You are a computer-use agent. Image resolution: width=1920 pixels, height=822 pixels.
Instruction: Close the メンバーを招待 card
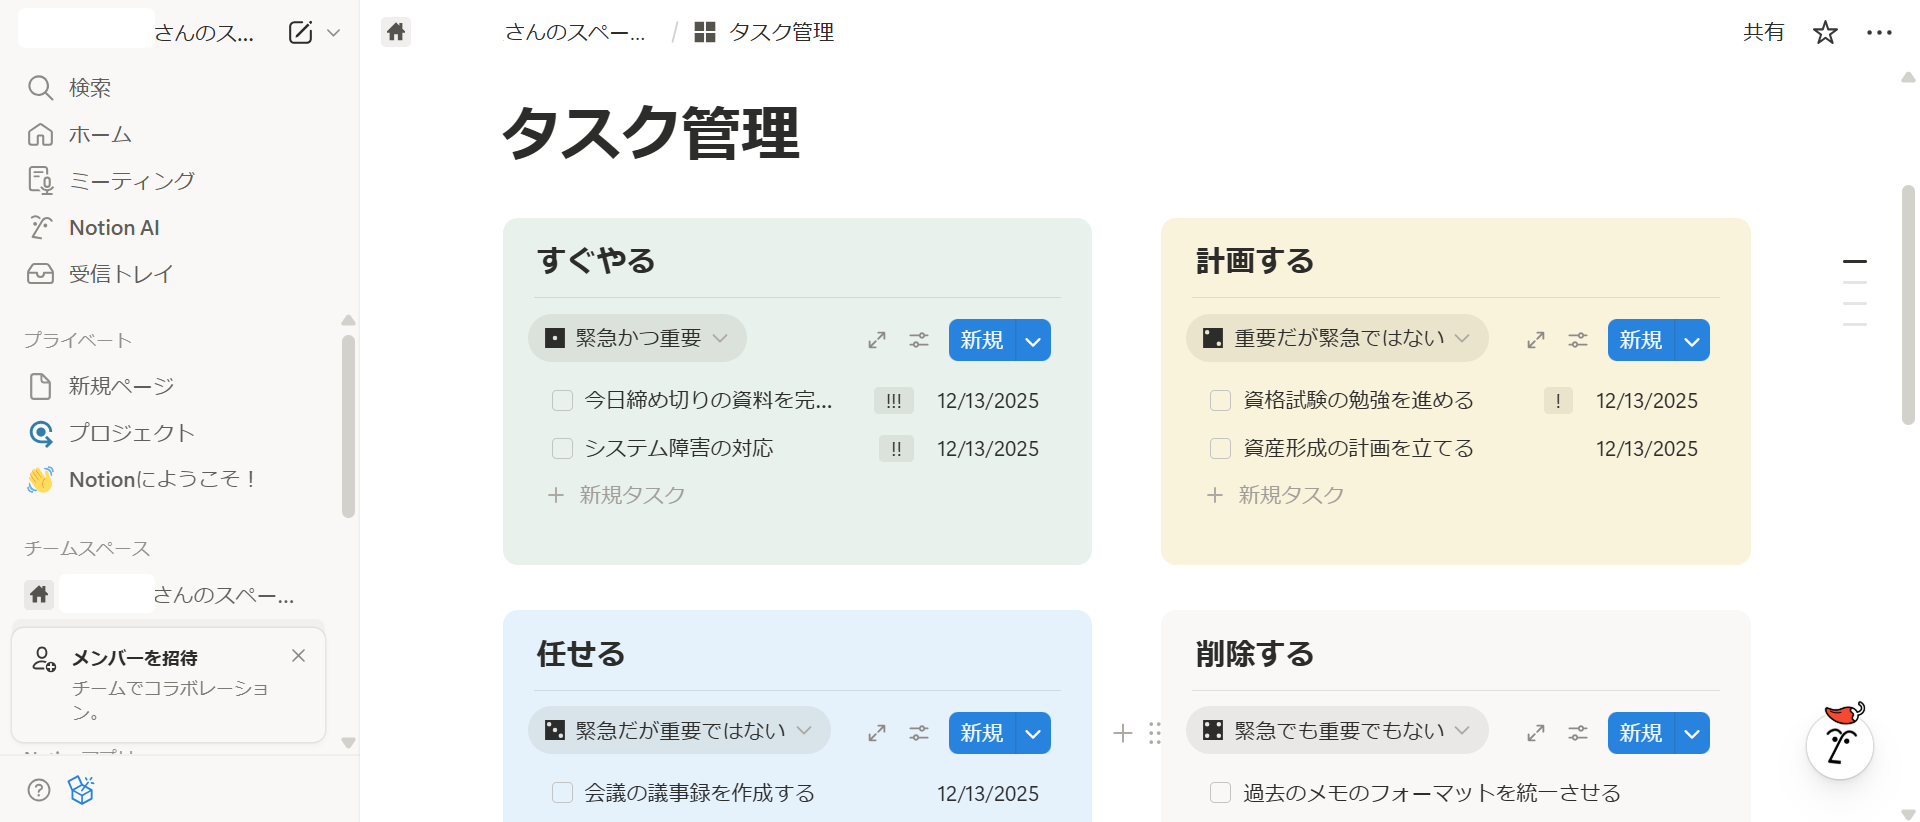(298, 656)
